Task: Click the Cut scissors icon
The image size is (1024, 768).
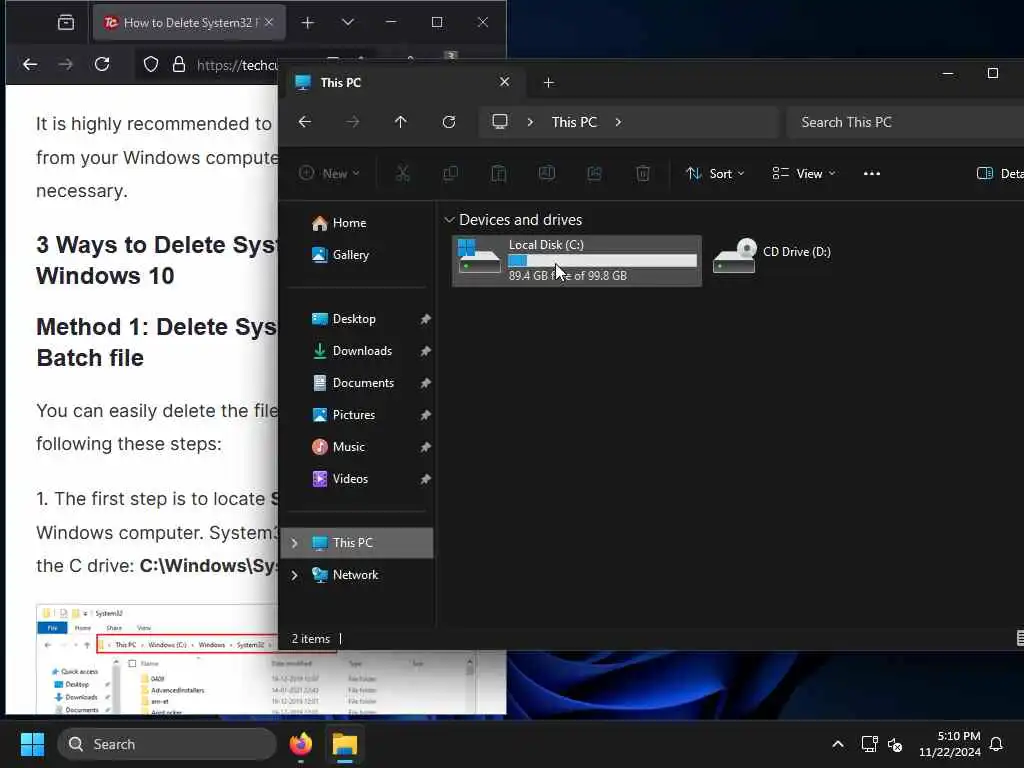Action: 402,173
